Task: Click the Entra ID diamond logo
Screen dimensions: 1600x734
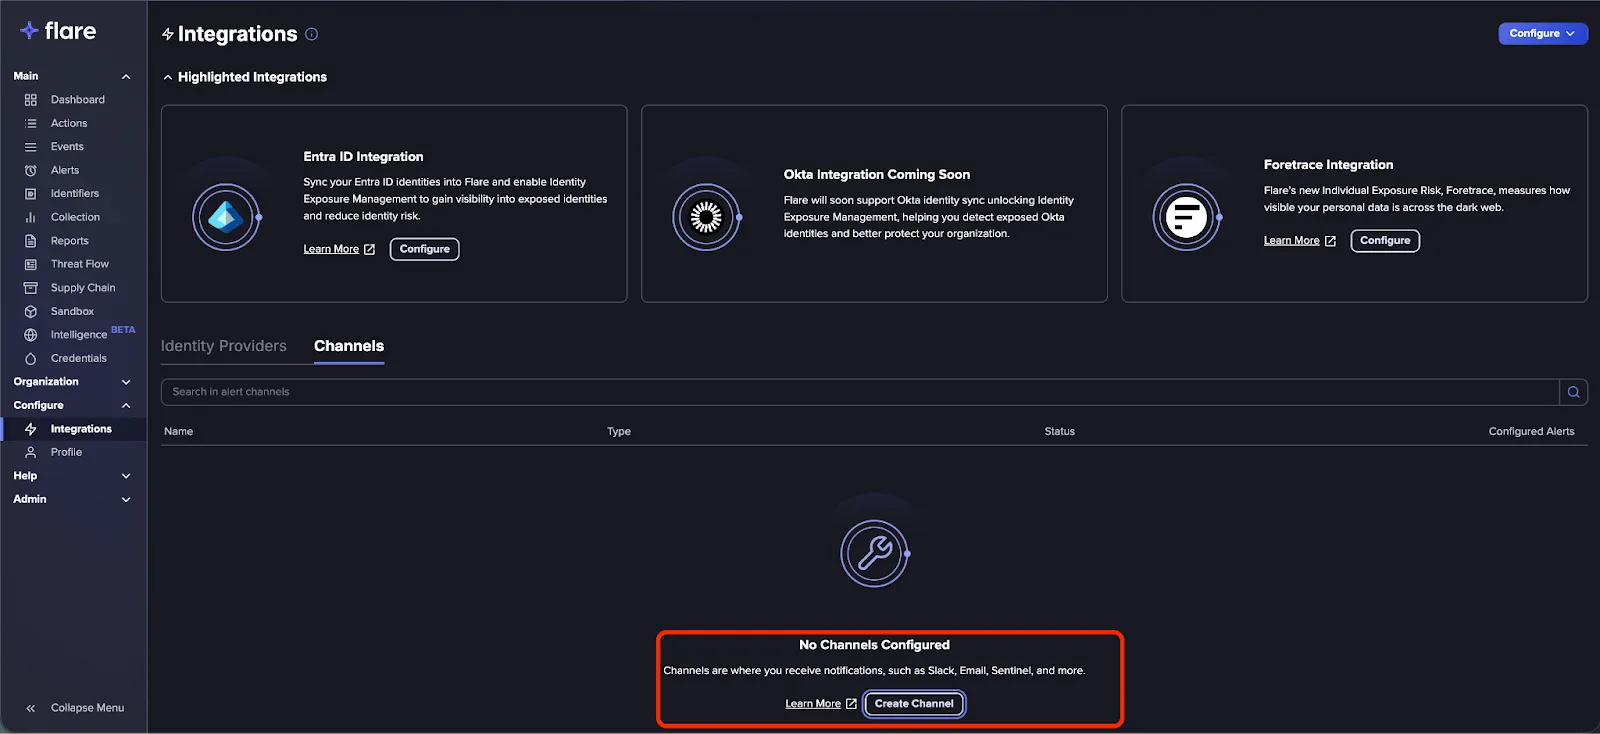Action: click(x=226, y=217)
